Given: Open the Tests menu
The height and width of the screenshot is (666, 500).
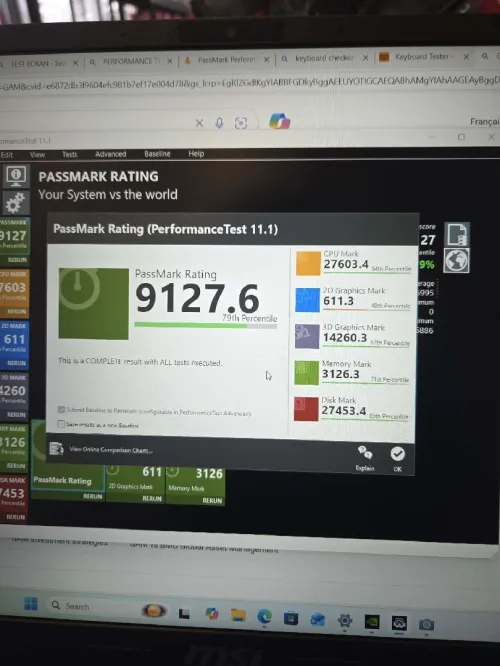Looking at the screenshot, I should [70, 154].
